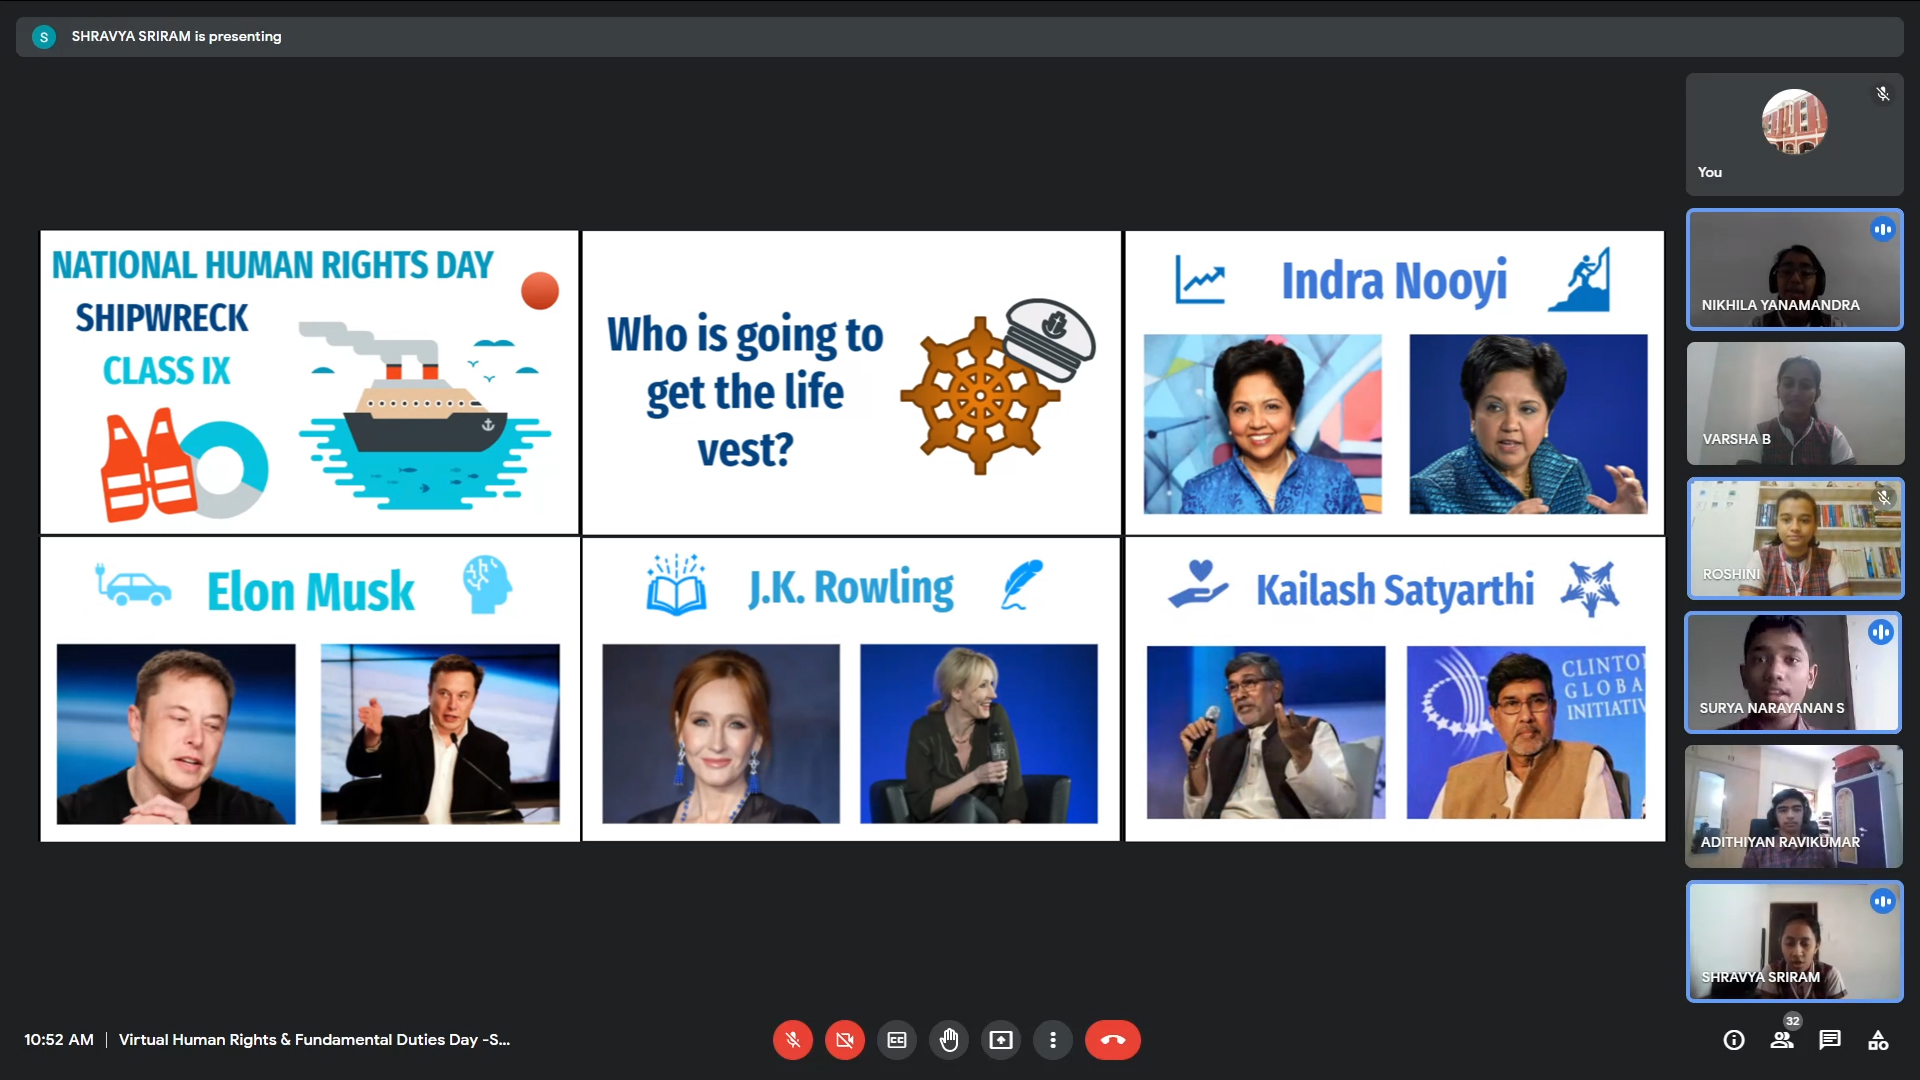This screenshot has height=1080, width=1920.
Task: Select SURYA NARAYANAN S video tile
Action: tap(1794, 672)
